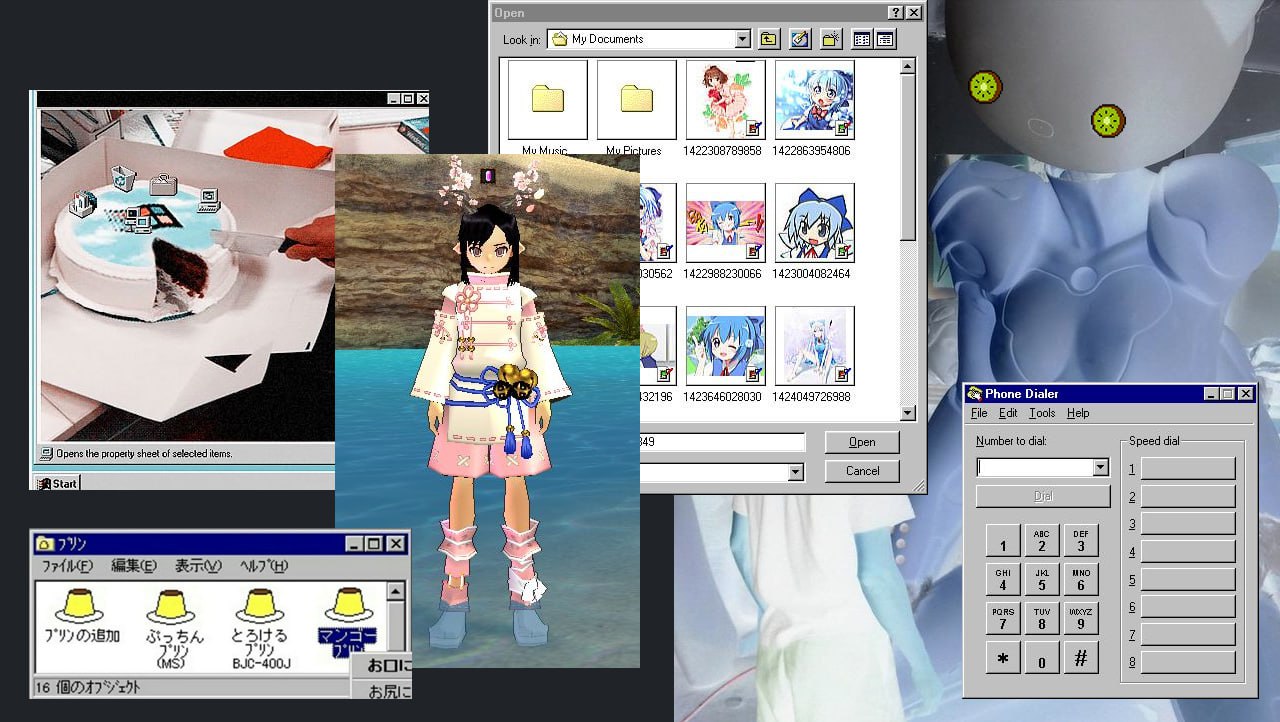Open Help menu in Phone Dialer
Screen dimensions: 1280x722
tap(1078, 413)
